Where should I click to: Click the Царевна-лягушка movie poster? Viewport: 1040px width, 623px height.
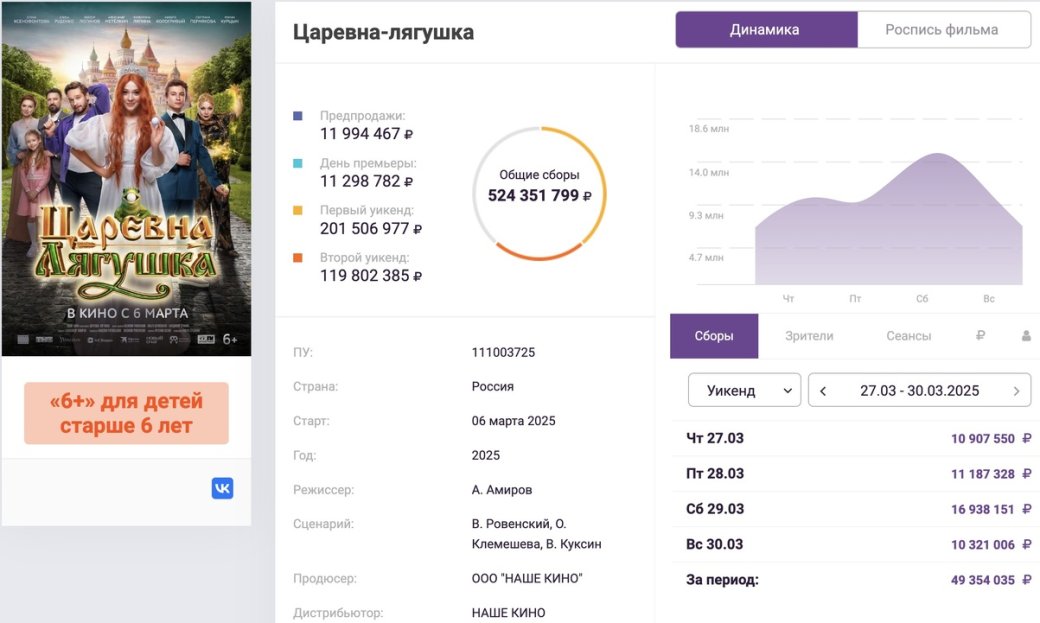(126, 179)
